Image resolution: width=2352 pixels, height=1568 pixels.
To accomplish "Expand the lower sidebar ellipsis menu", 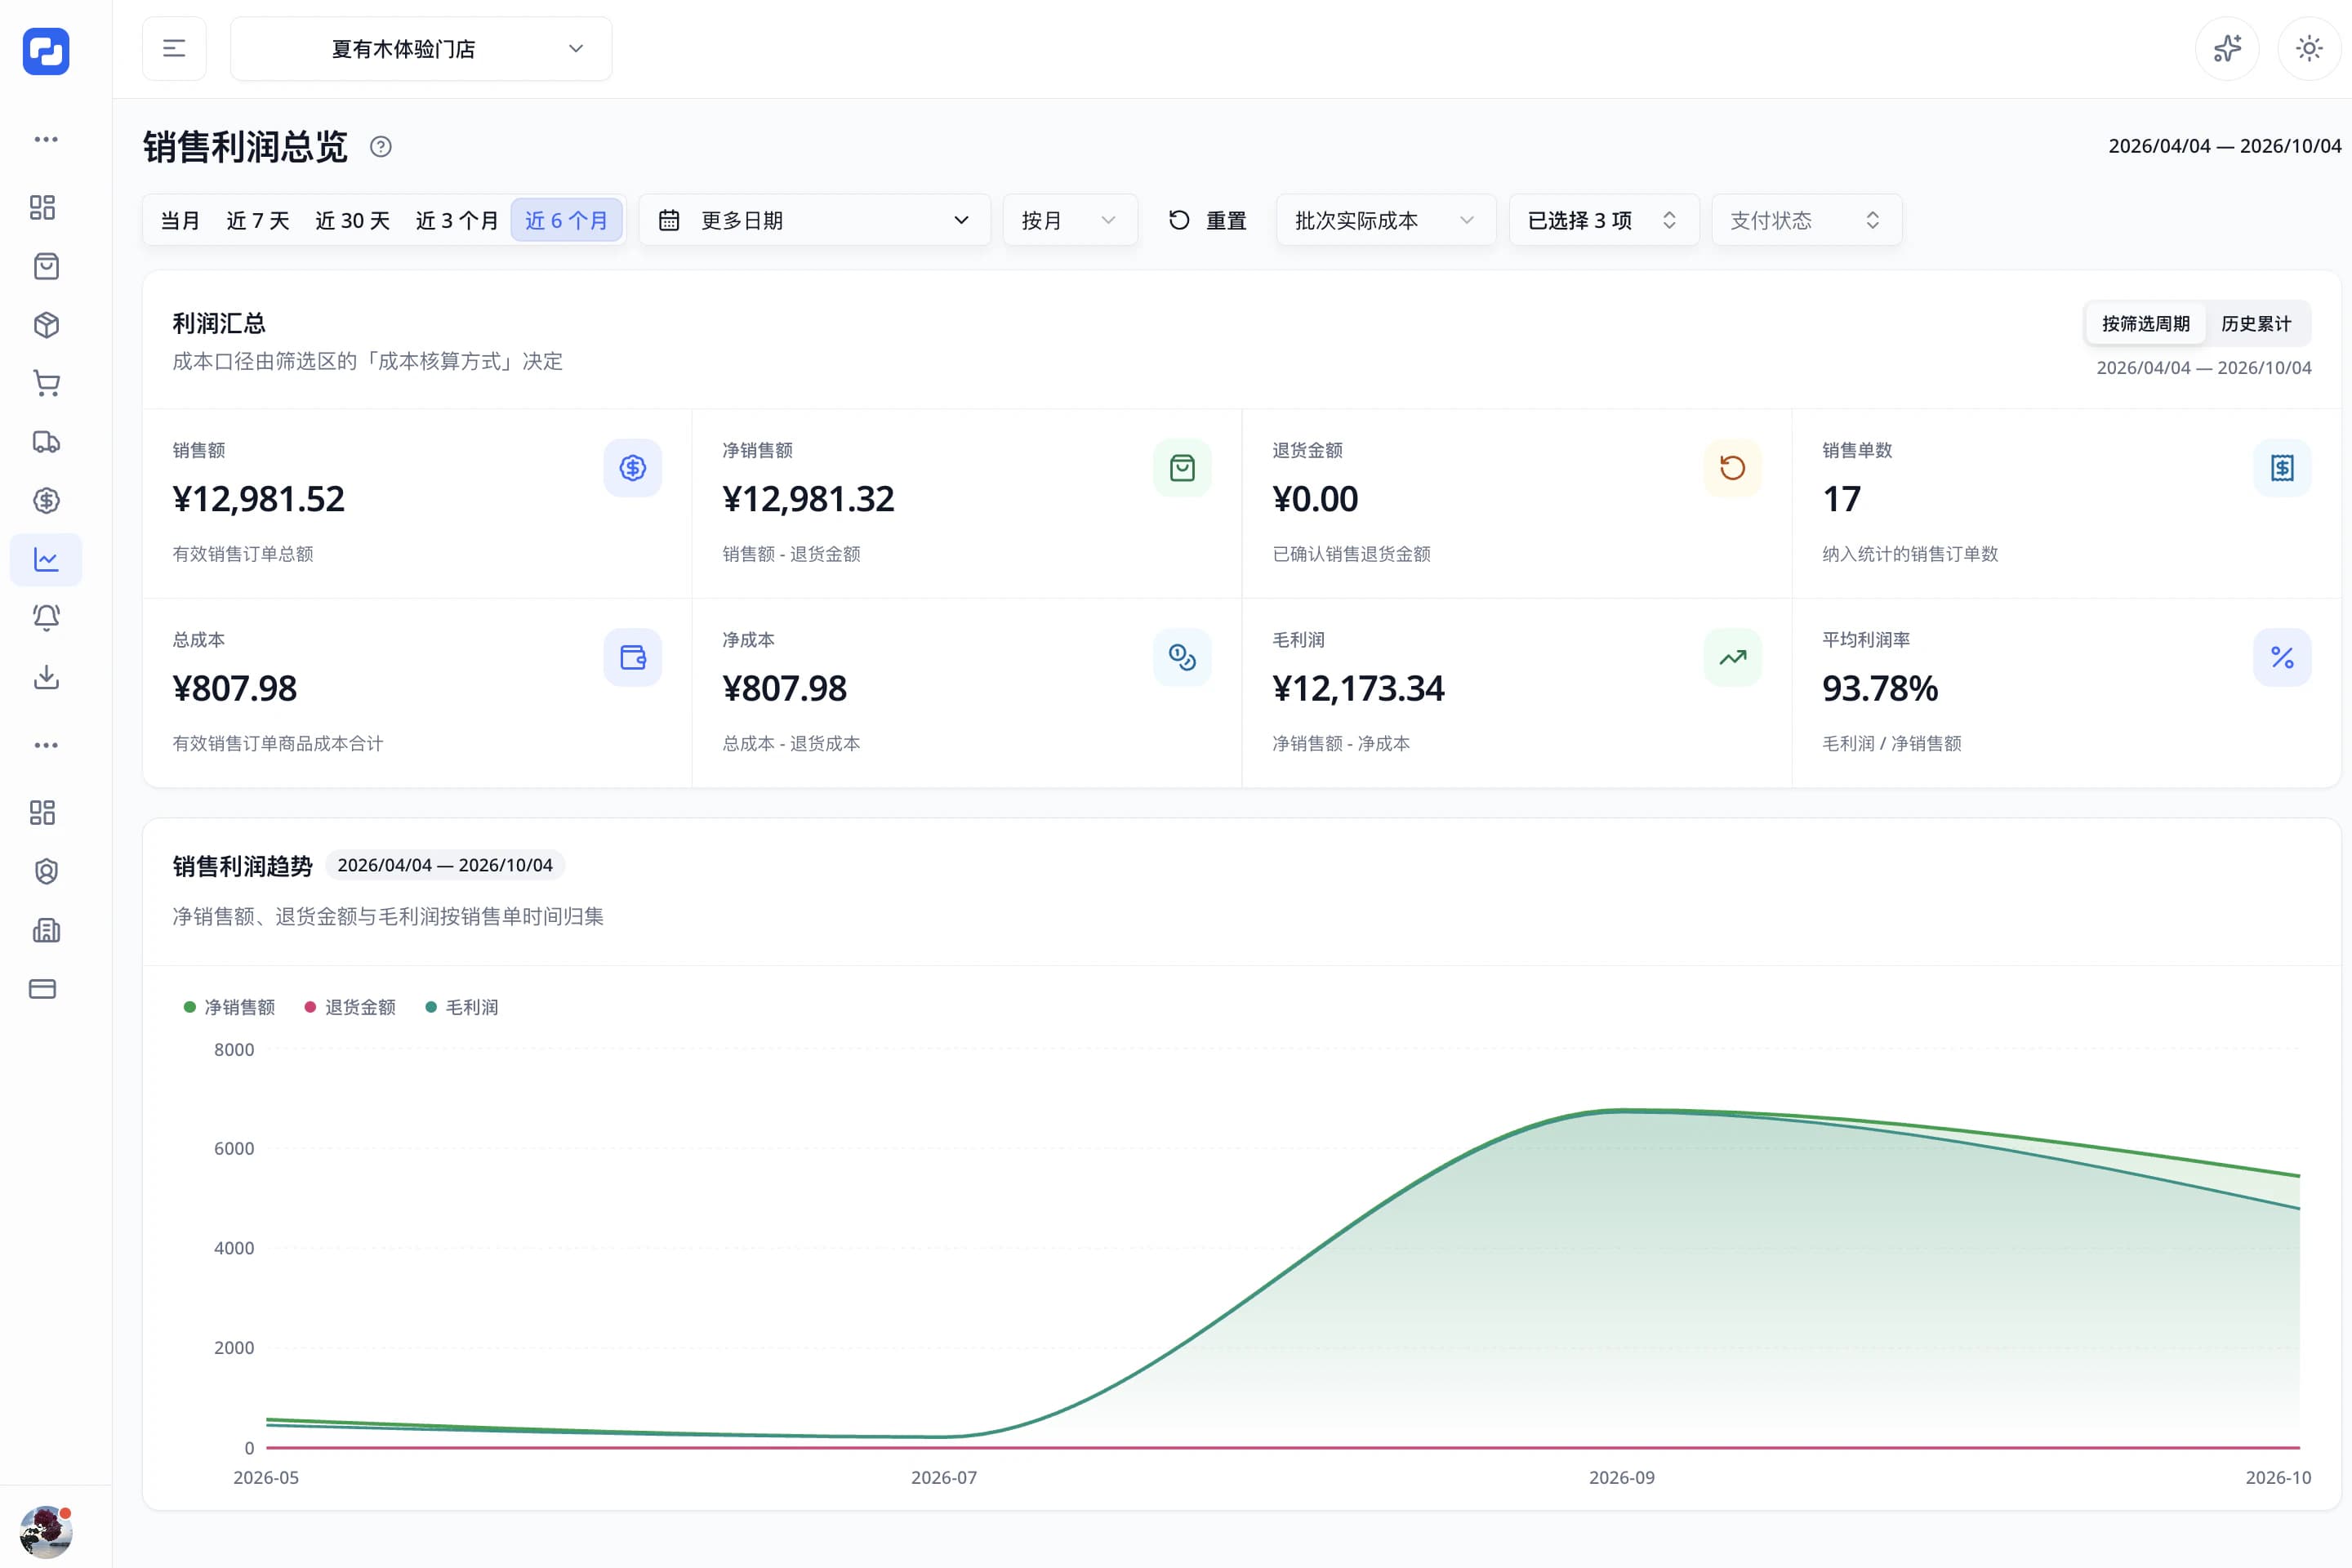I will (46, 745).
